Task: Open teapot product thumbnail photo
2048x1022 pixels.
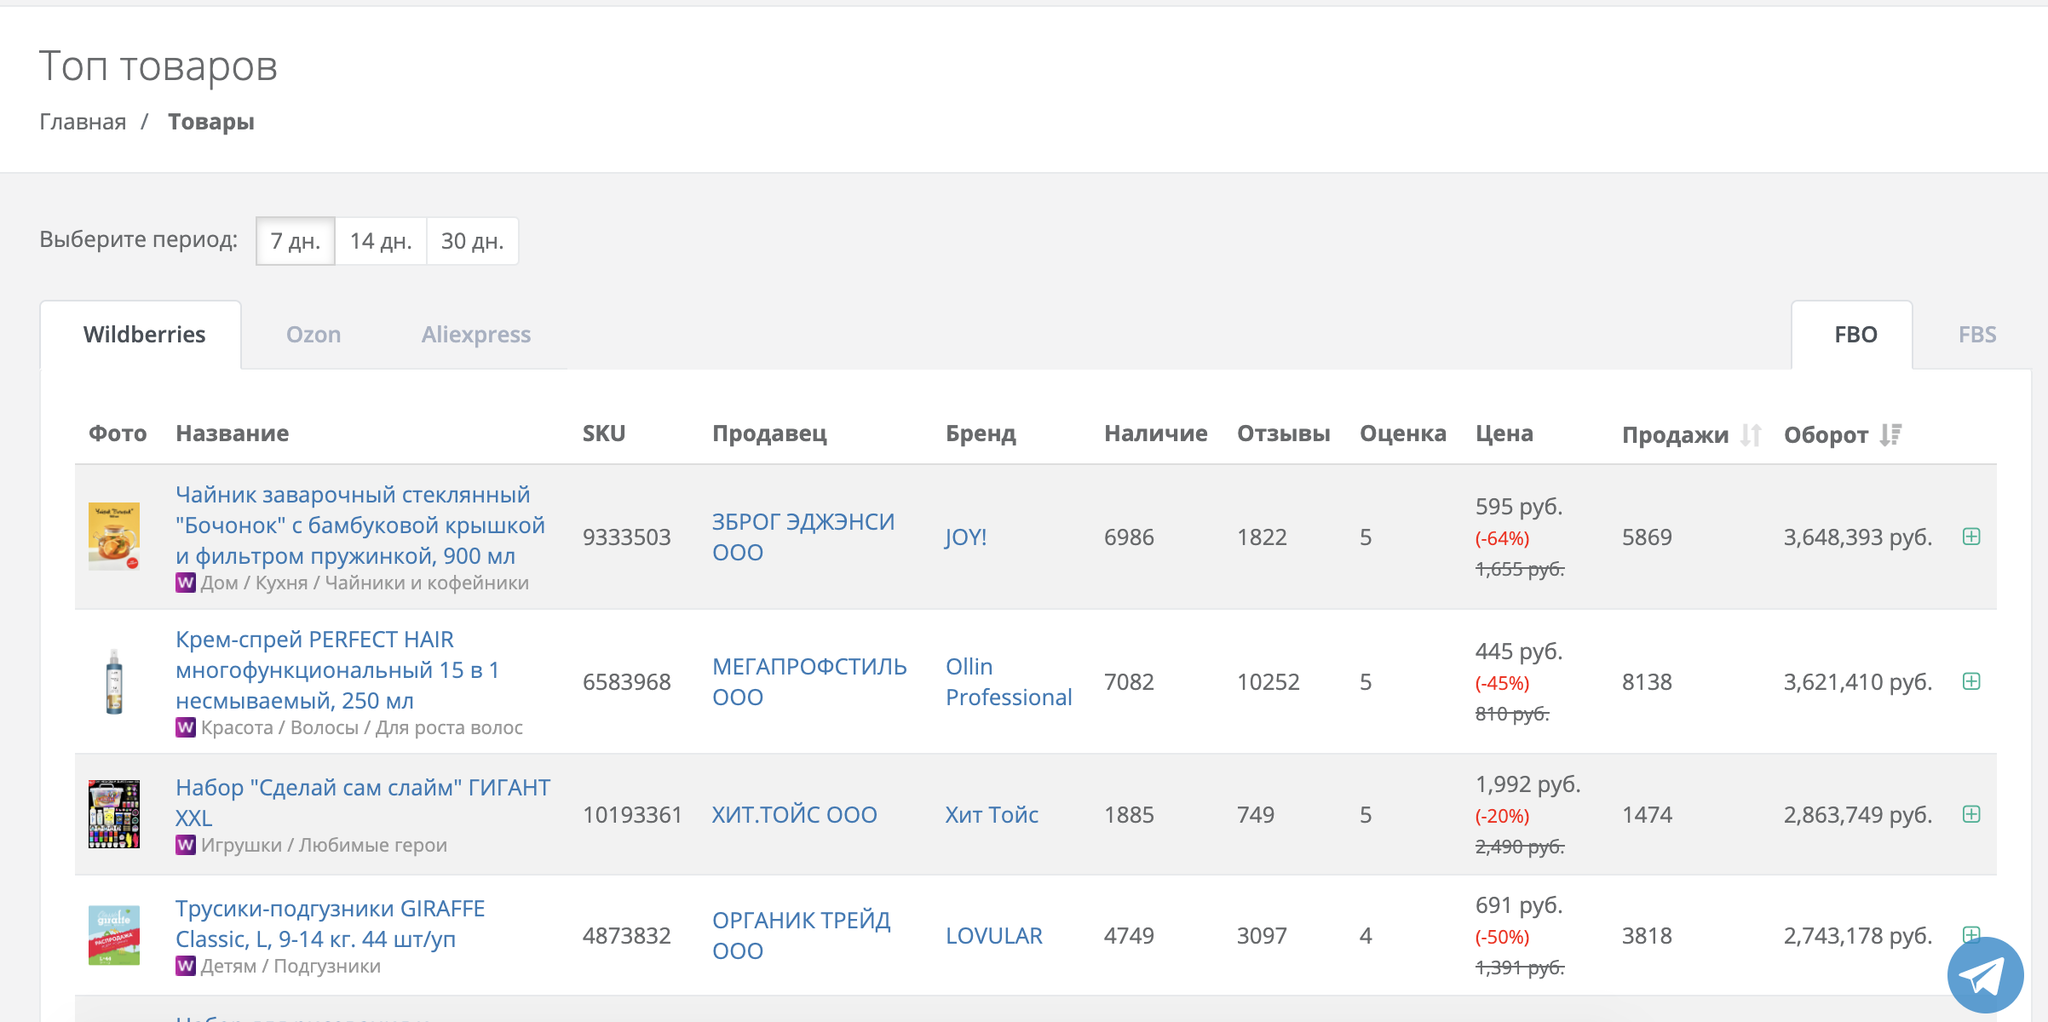Action: click(114, 537)
